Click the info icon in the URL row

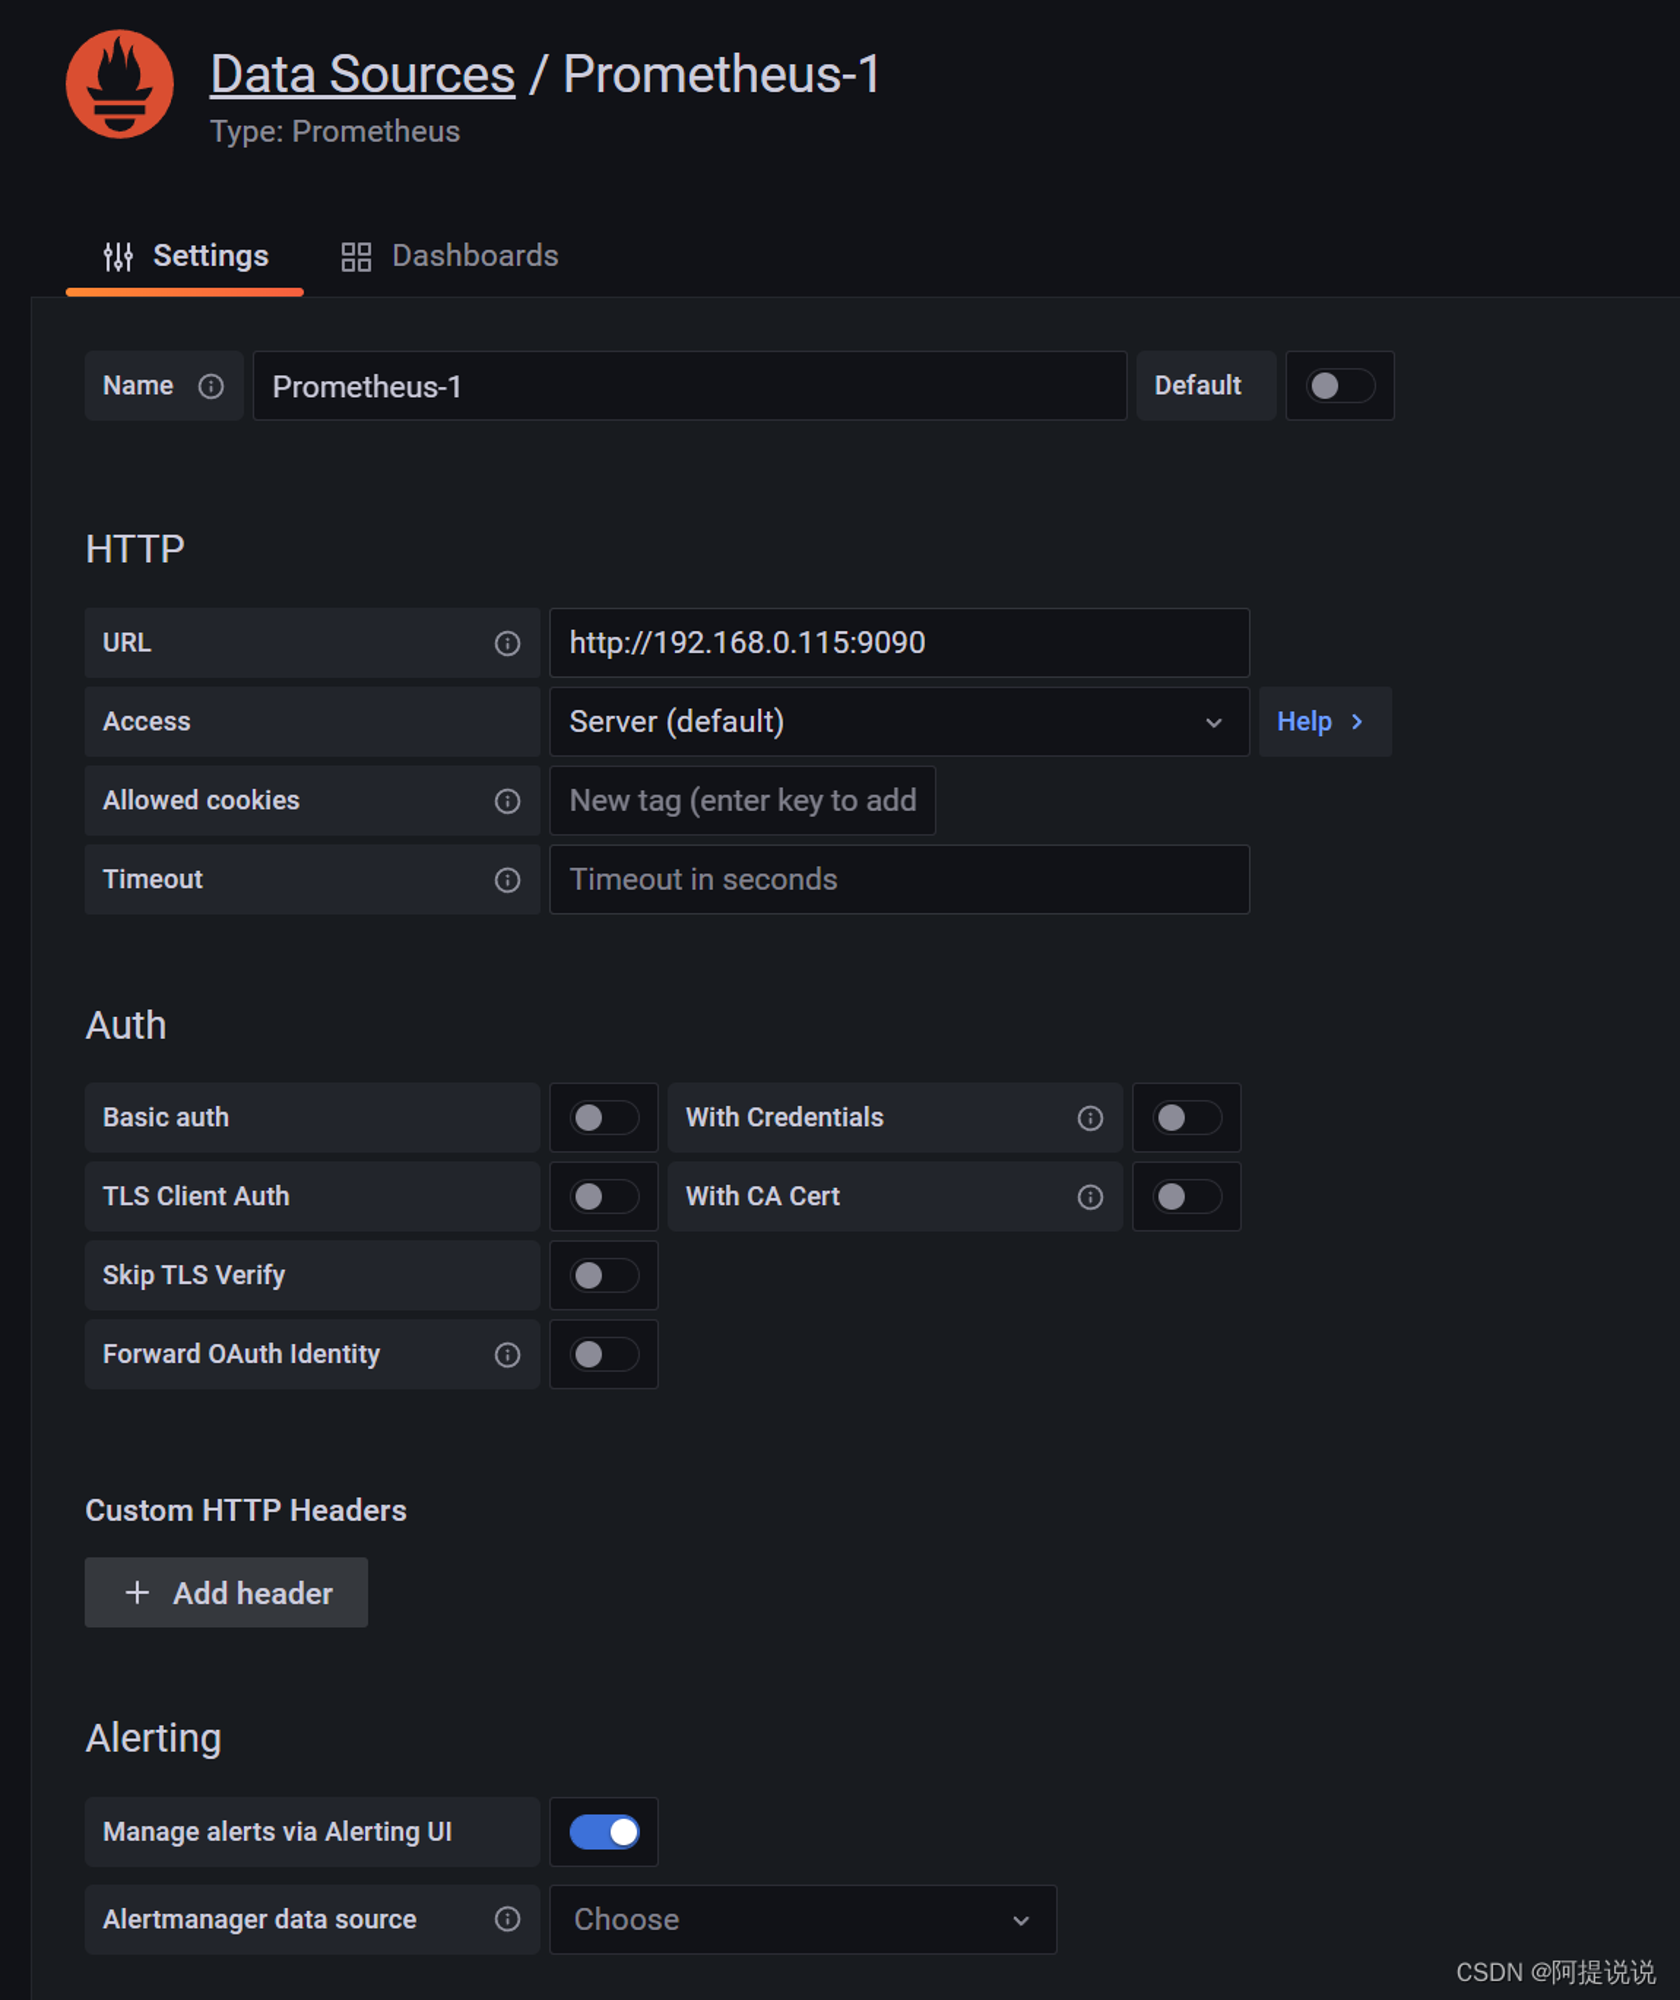click(507, 643)
